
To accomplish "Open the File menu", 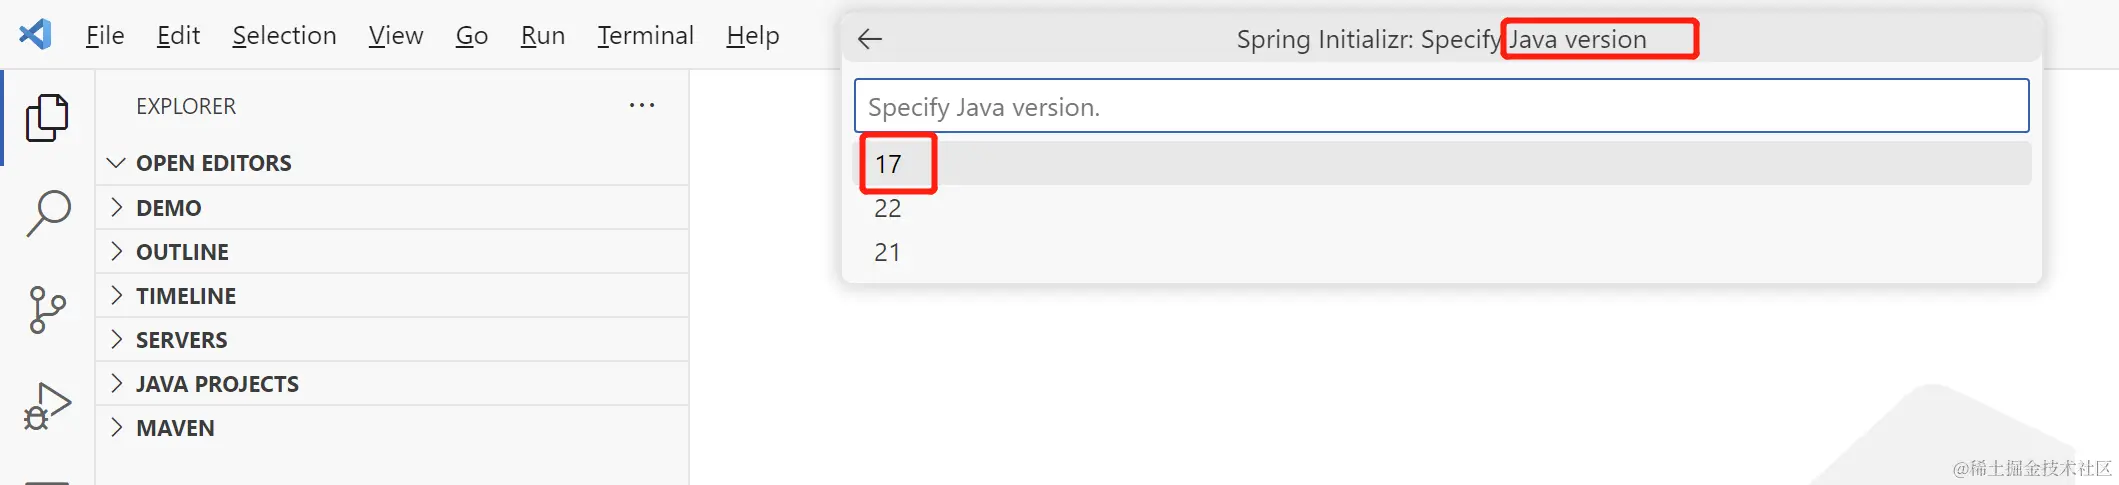I will pos(105,36).
